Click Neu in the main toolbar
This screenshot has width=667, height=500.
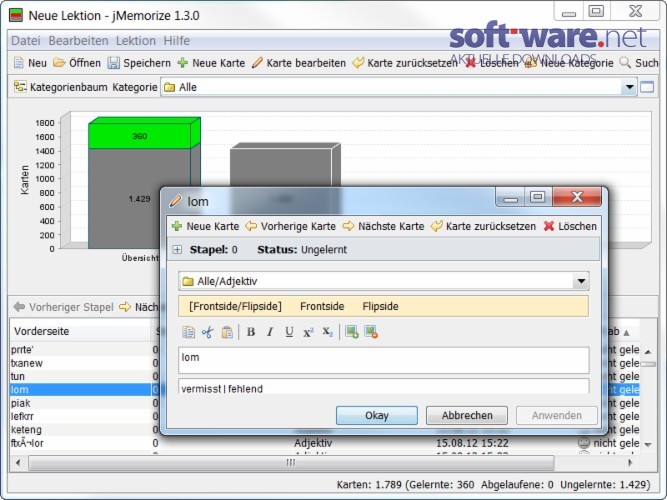pyautogui.click(x=30, y=63)
